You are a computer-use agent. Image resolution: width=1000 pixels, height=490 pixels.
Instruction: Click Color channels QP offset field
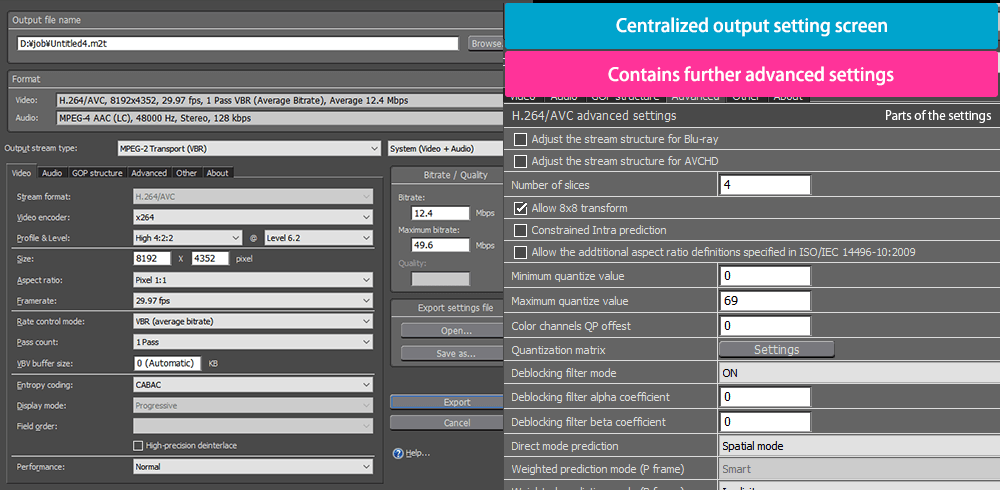pyautogui.click(x=765, y=326)
